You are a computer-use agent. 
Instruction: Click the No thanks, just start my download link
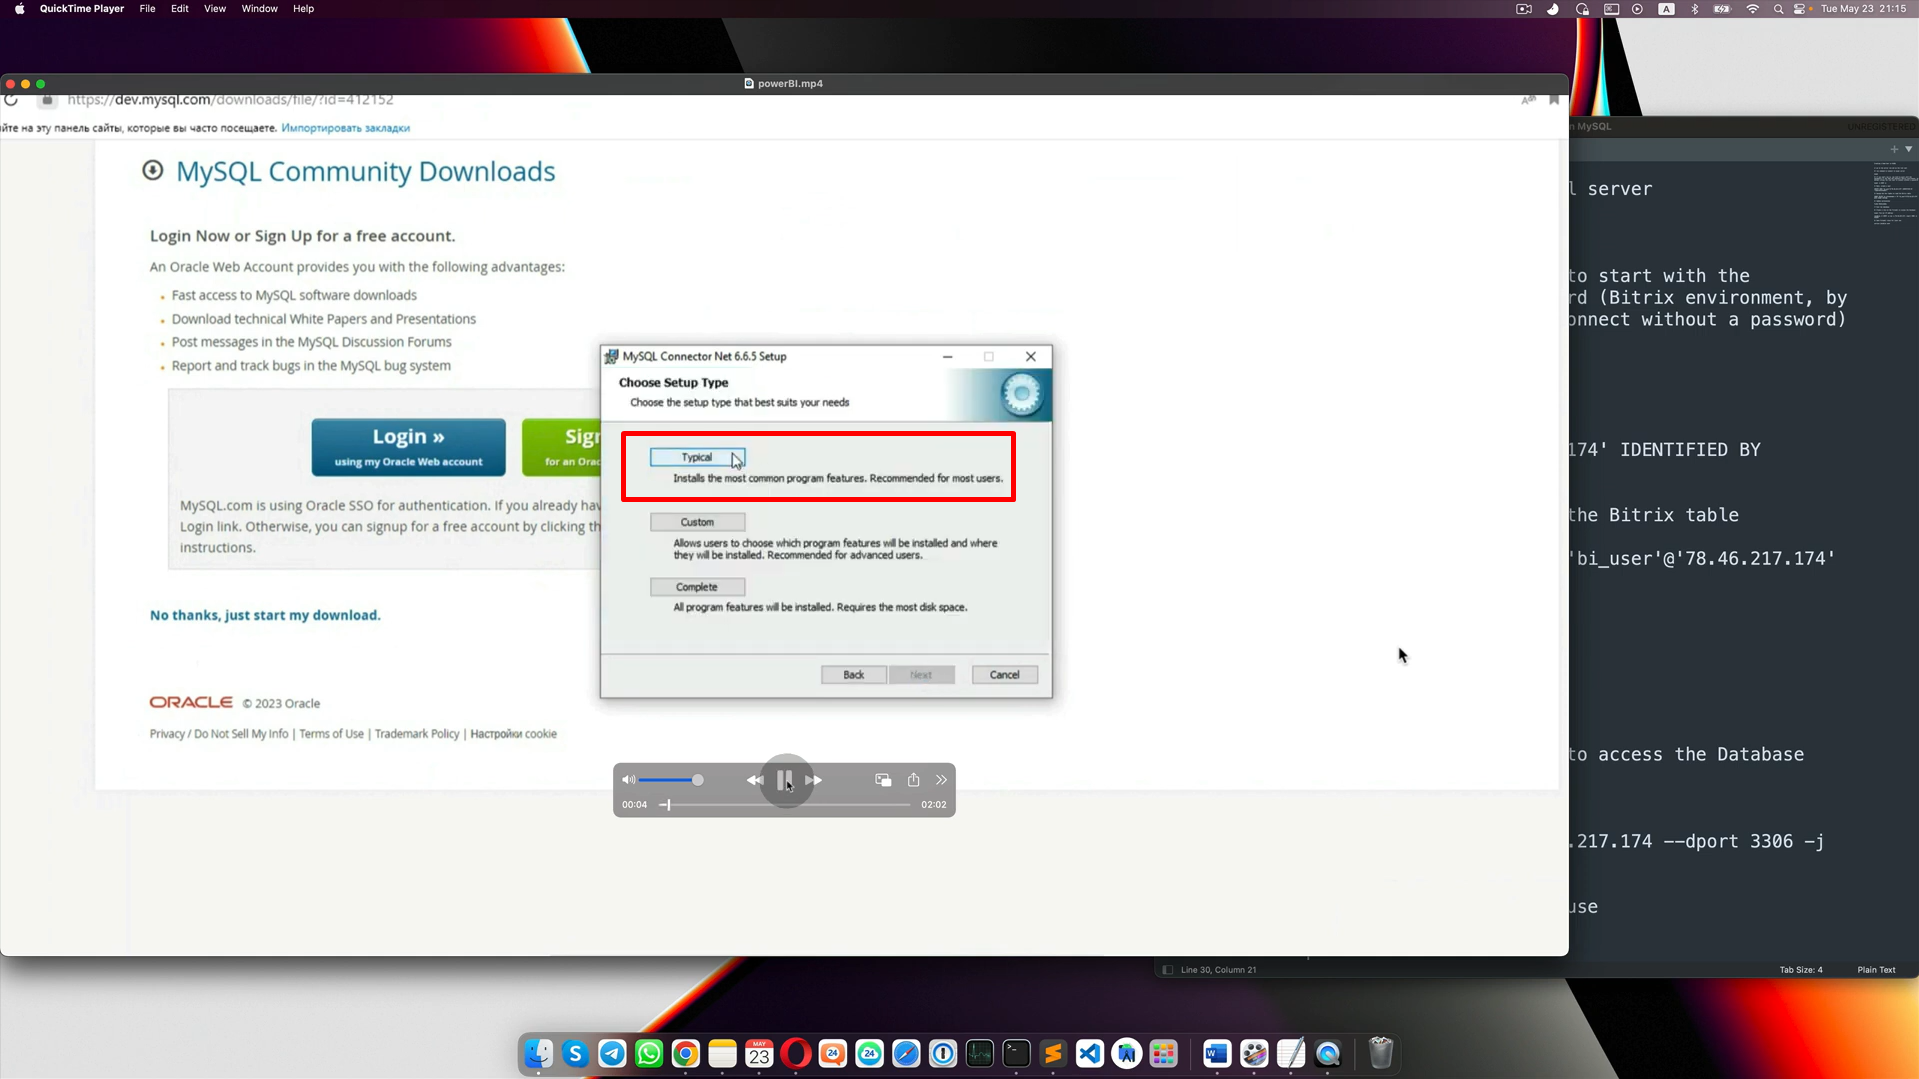[x=265, y=615]
